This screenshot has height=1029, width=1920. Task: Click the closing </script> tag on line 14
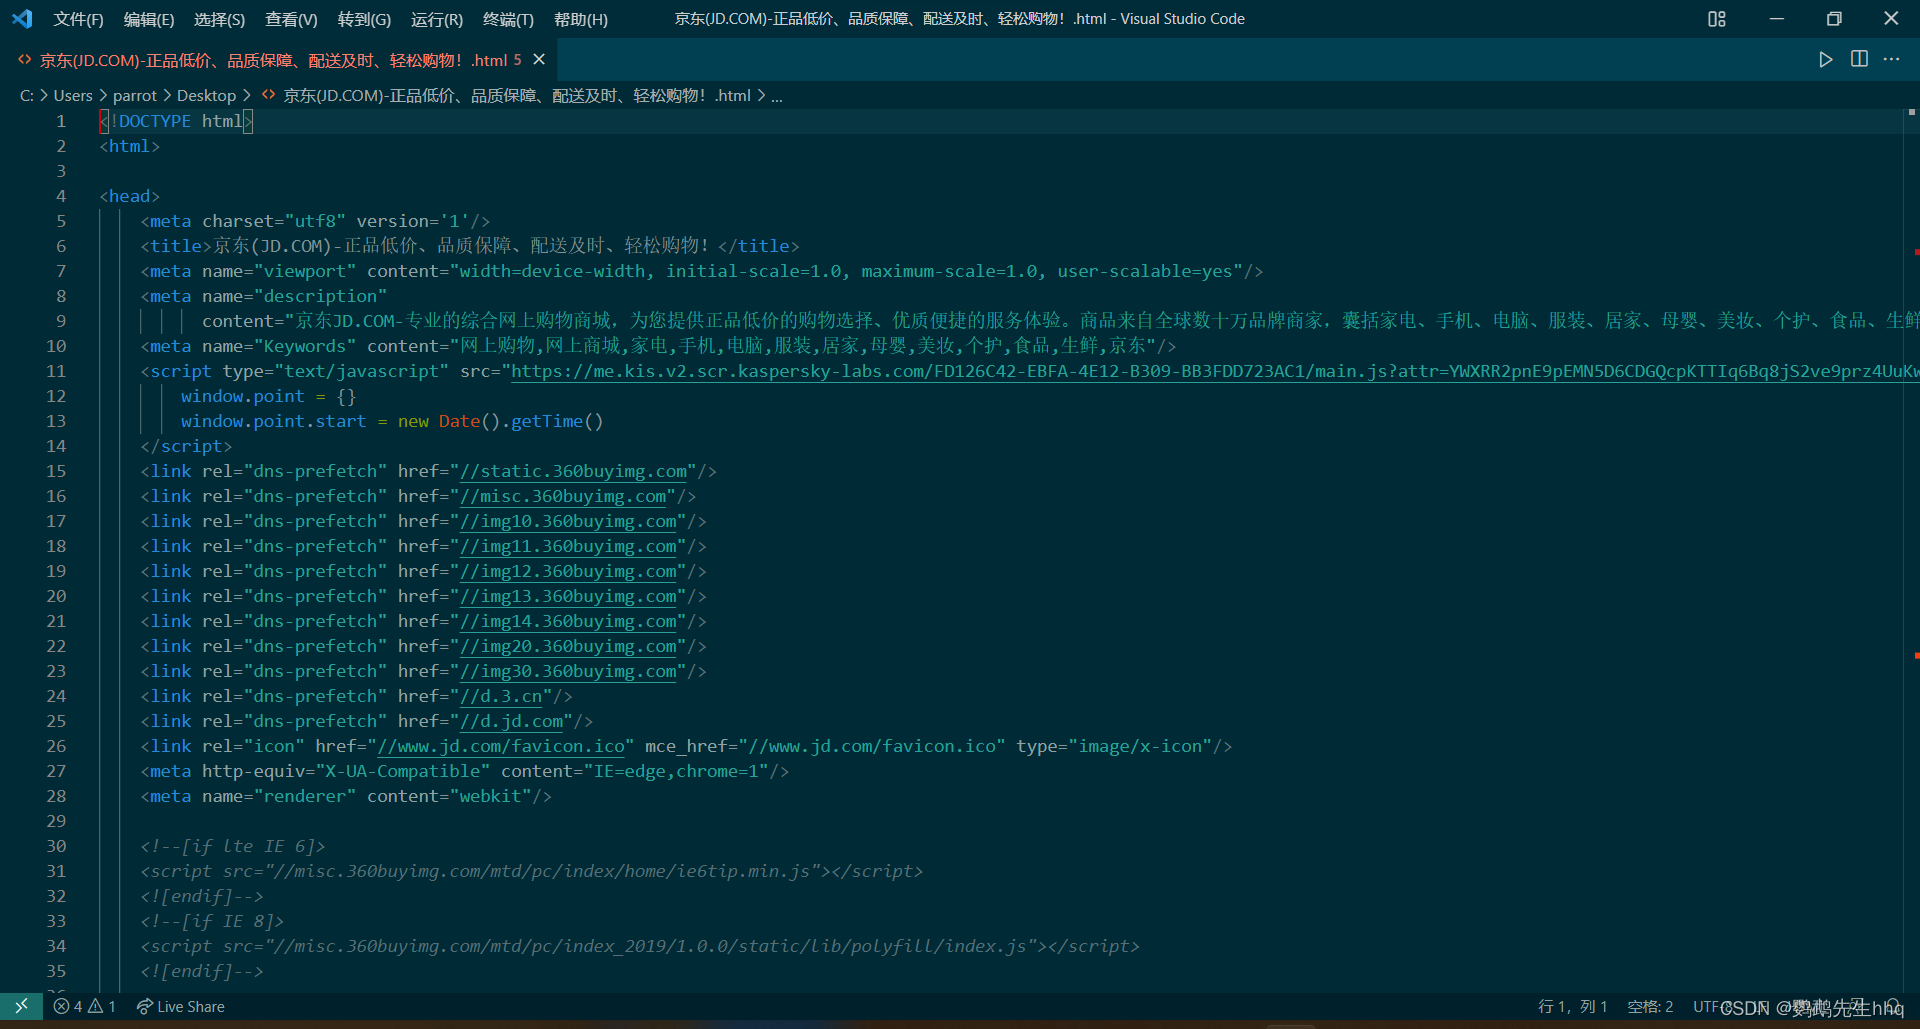186,446
